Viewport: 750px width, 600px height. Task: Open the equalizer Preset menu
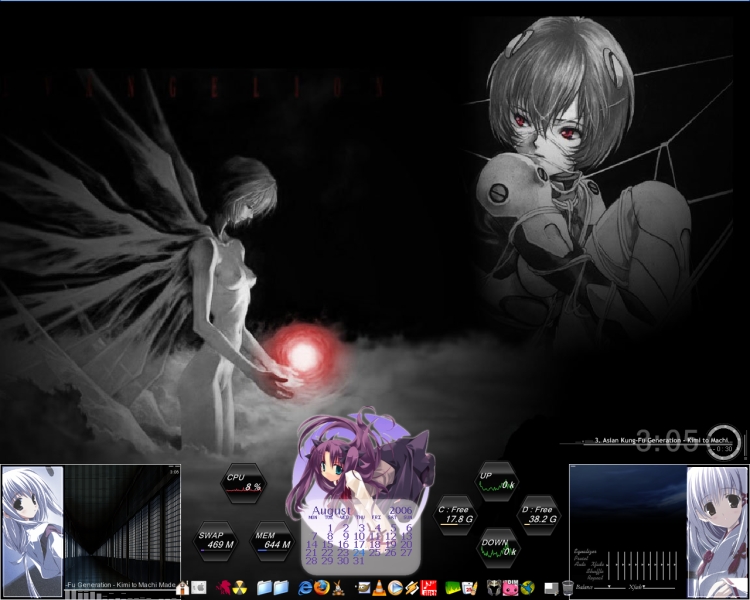(x=581, y=558)
